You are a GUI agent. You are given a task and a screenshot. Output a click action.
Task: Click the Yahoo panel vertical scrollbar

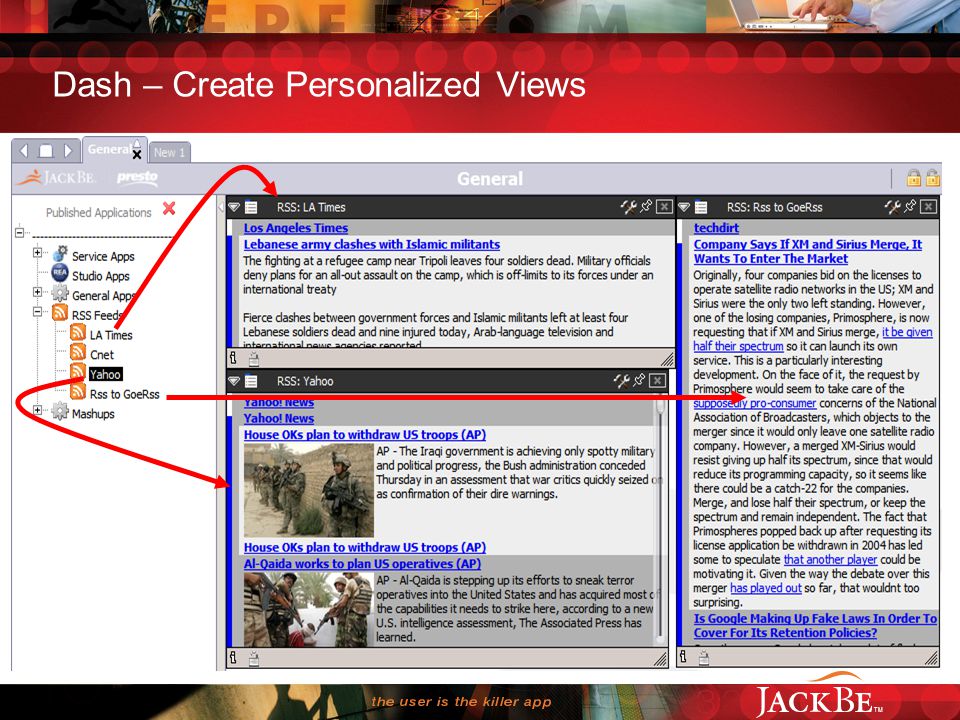point(660,520)
